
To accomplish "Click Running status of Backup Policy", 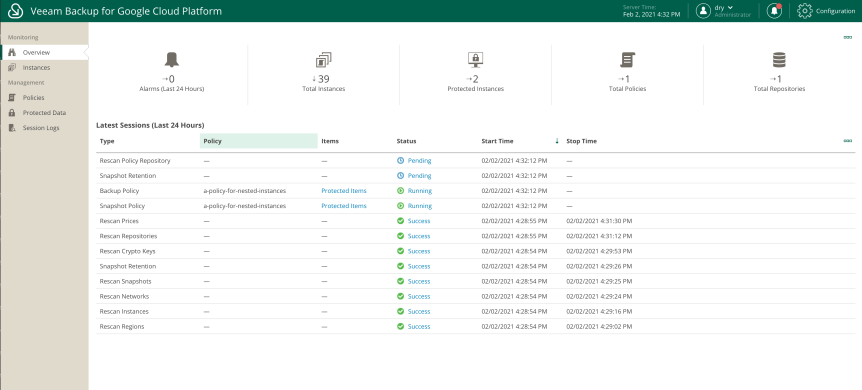I will coord(419,191).
